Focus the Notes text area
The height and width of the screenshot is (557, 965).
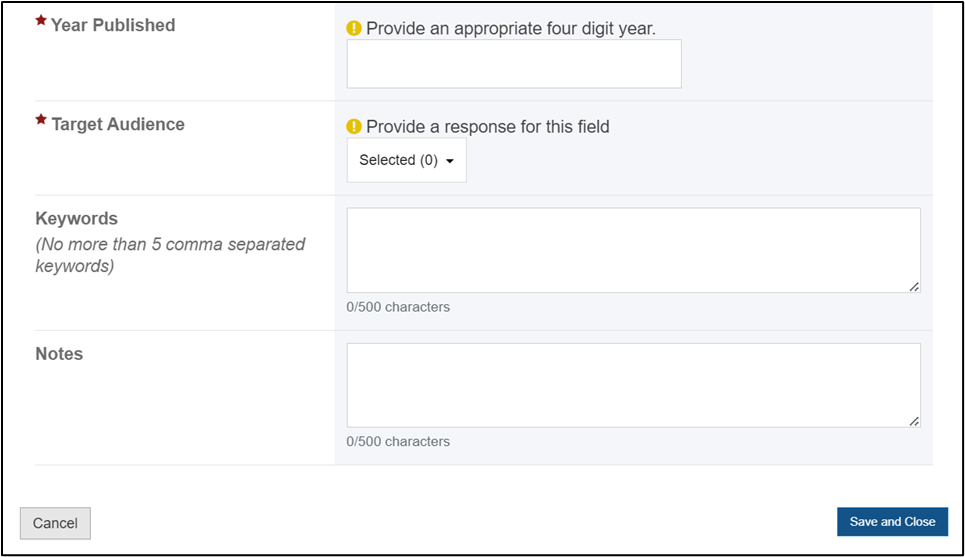point(633,385)
